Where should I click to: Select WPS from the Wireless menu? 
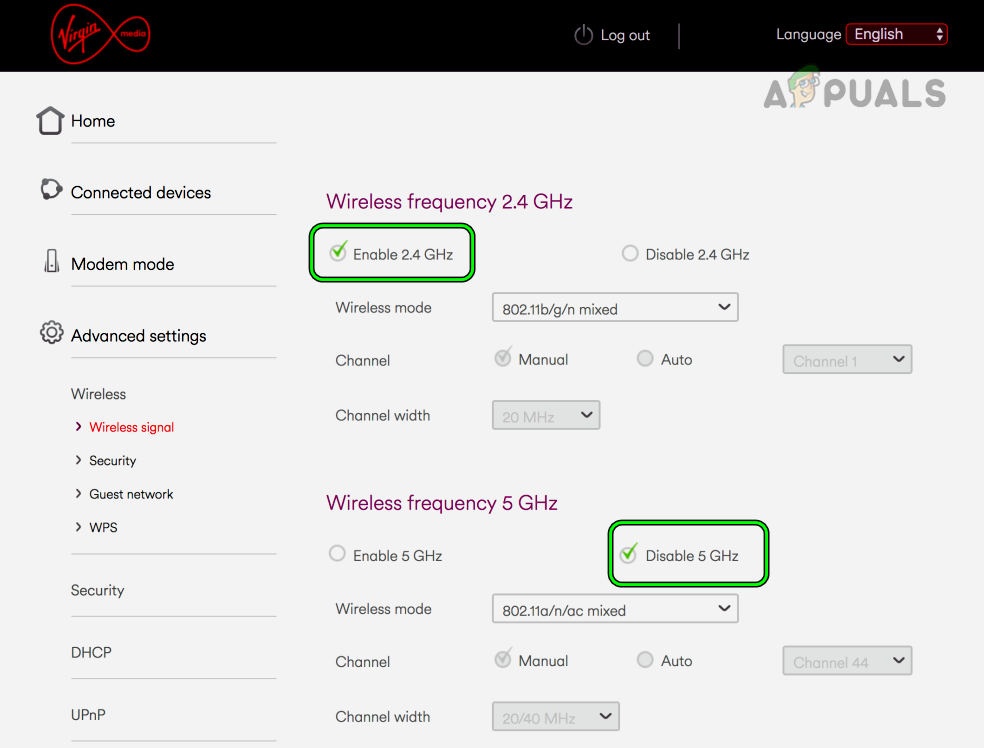(x=104, y=527)
